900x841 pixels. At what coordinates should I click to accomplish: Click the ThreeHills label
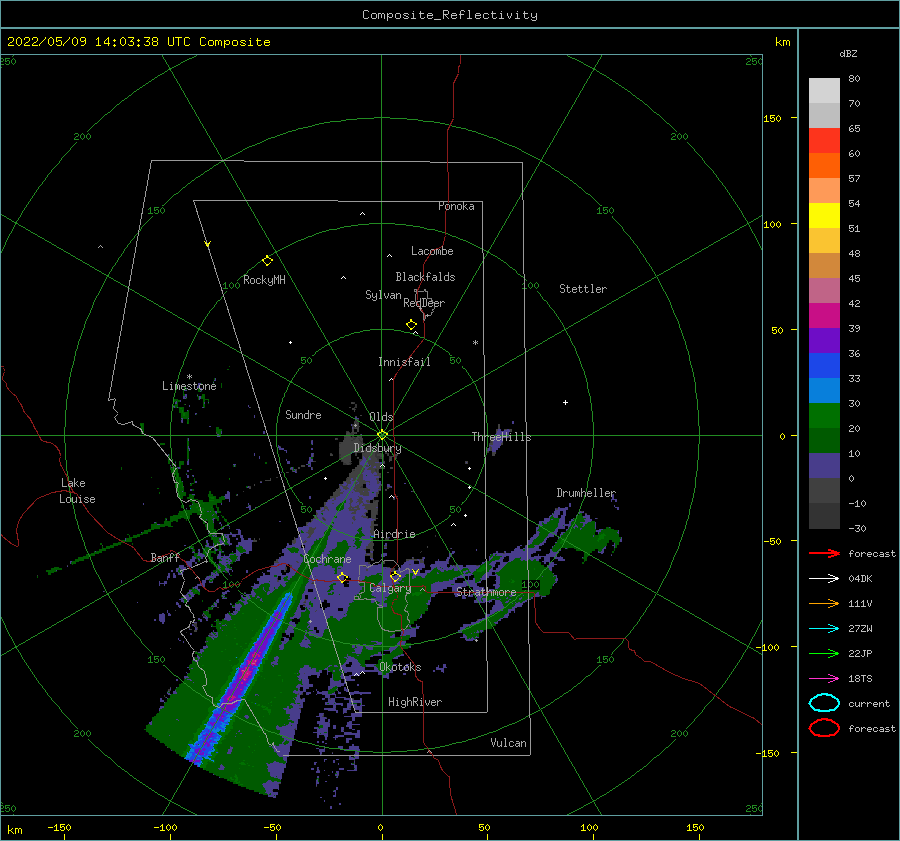tap(501, 437)
